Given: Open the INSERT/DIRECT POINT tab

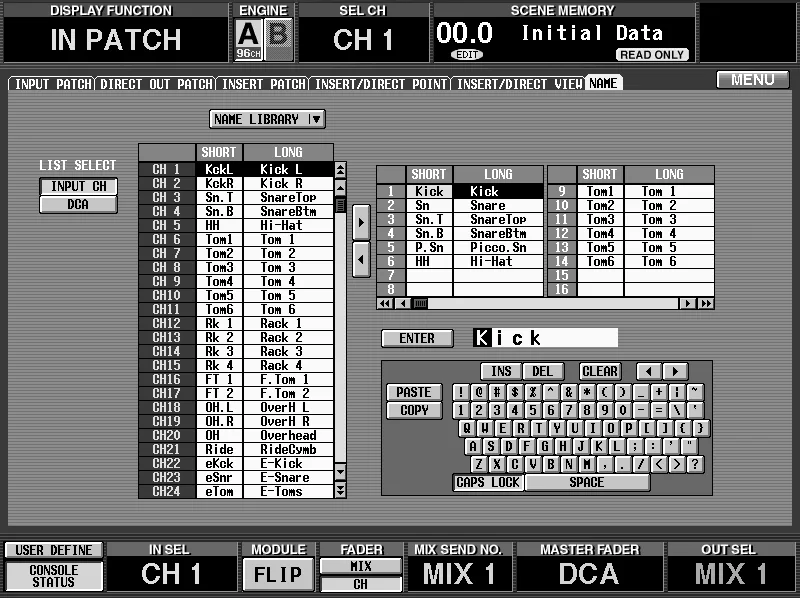Looking at the screenshot, I should click(381, 84).
